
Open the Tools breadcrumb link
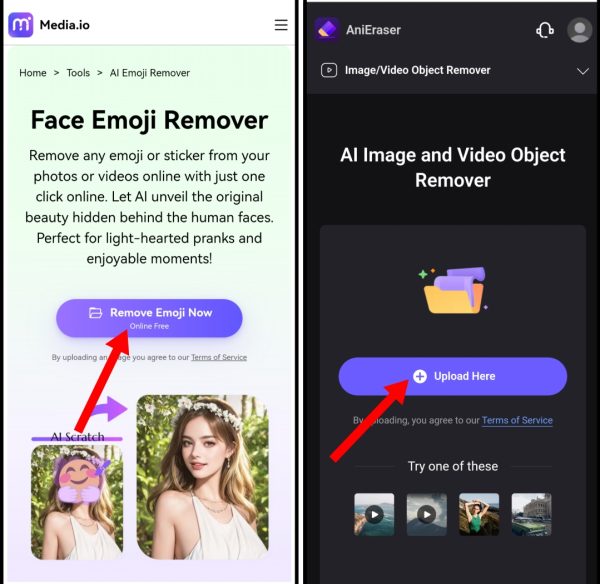78,73
